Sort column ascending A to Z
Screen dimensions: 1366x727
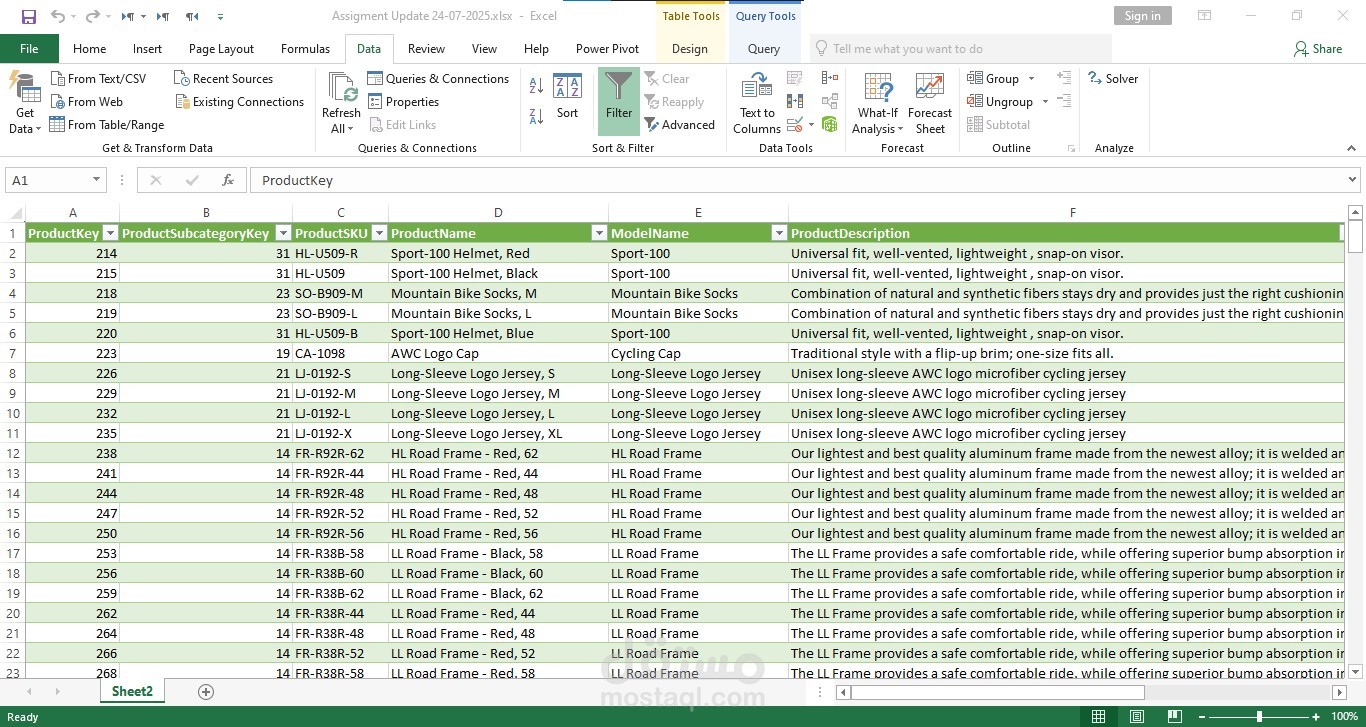point(536,86)
